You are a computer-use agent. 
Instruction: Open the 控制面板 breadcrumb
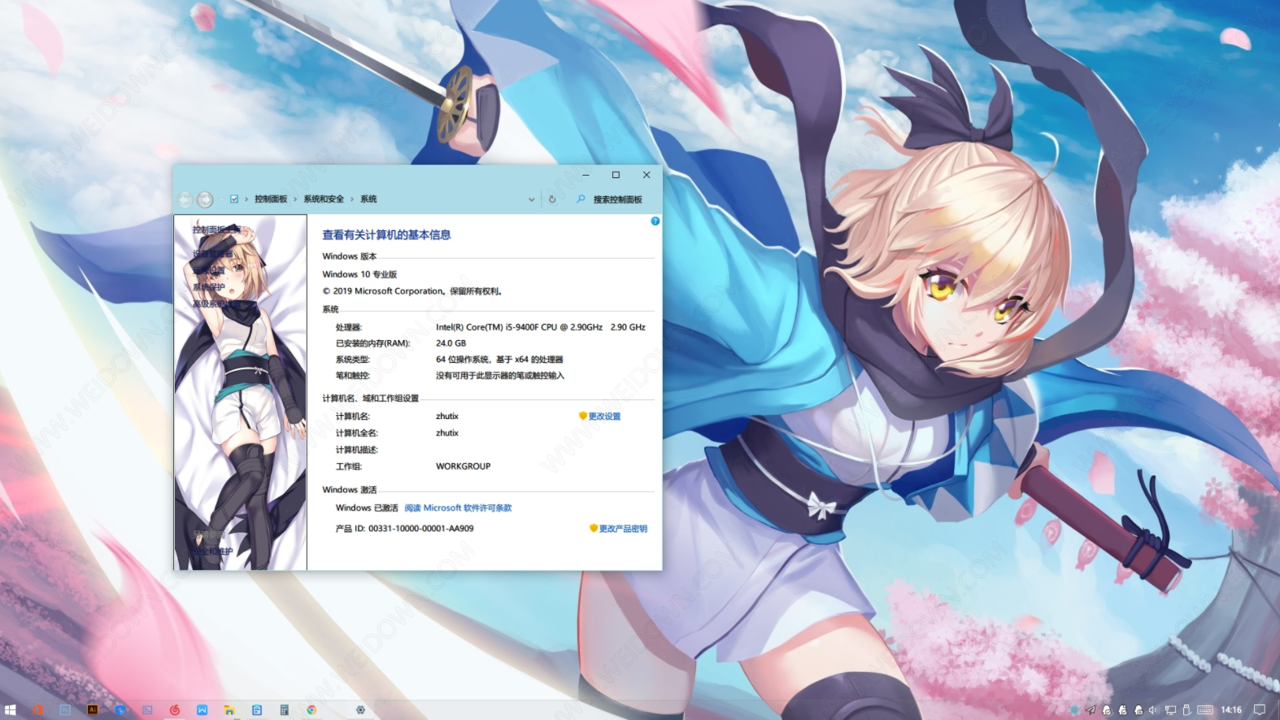coord(271,199)
